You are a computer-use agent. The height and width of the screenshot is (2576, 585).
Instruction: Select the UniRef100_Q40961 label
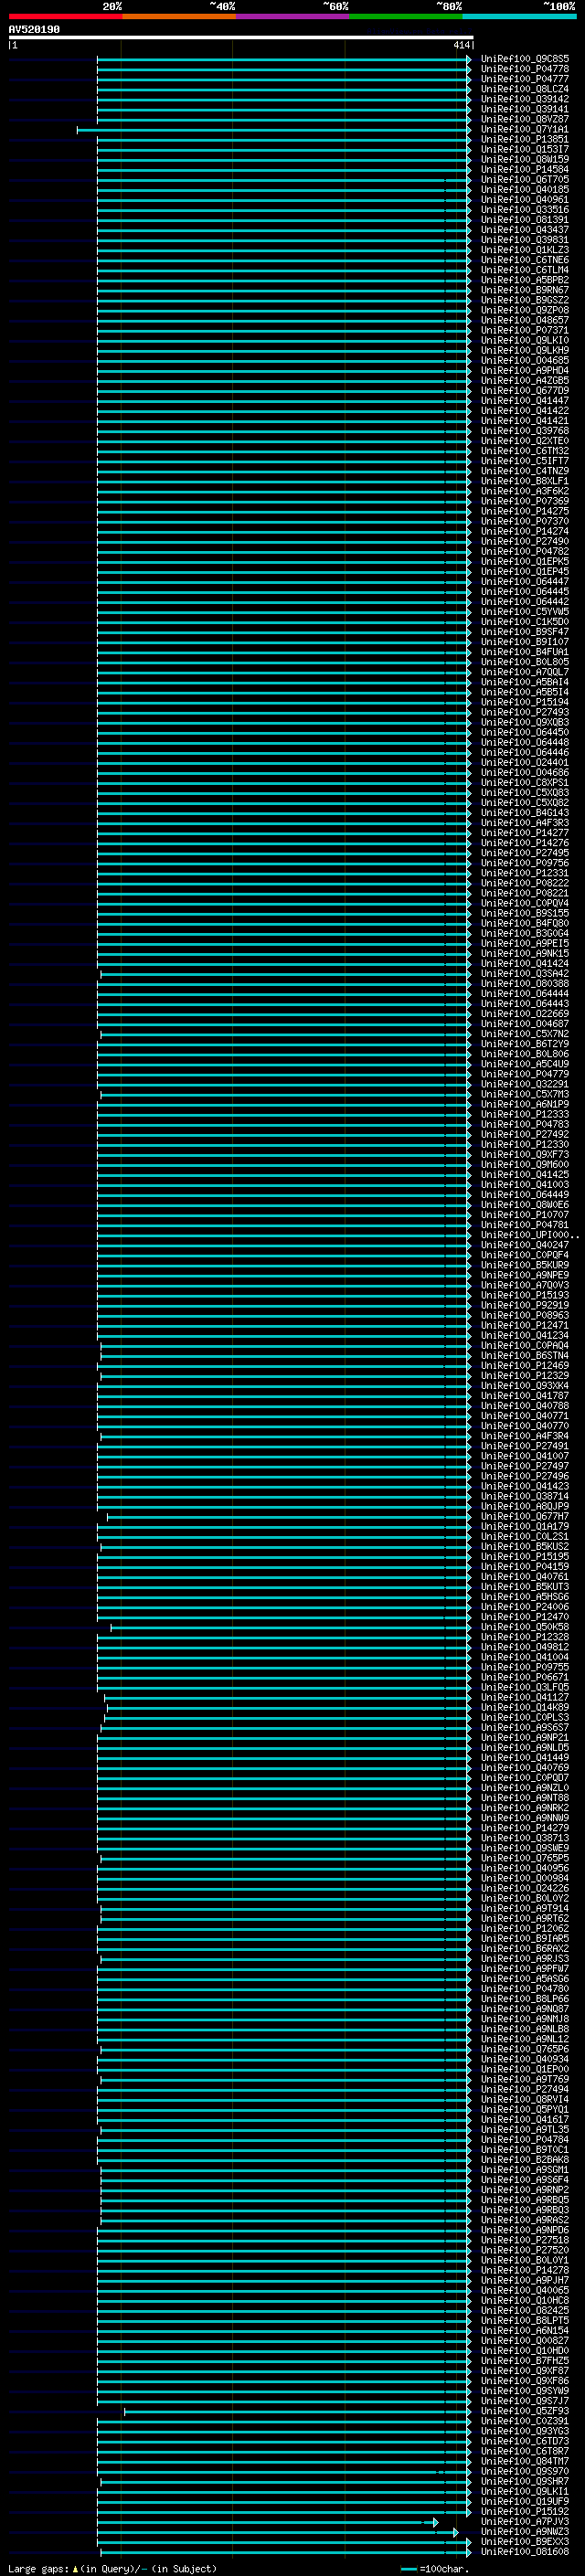click(524, 199)
